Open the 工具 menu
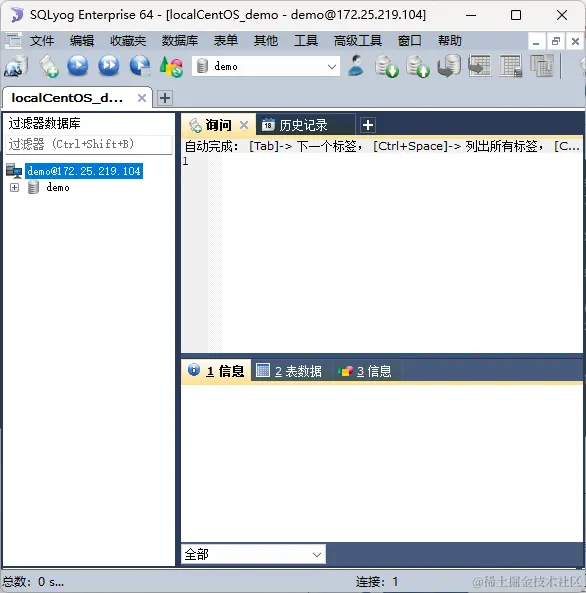The height and width of the screenshot is (593, 586). tap(306, 40)
